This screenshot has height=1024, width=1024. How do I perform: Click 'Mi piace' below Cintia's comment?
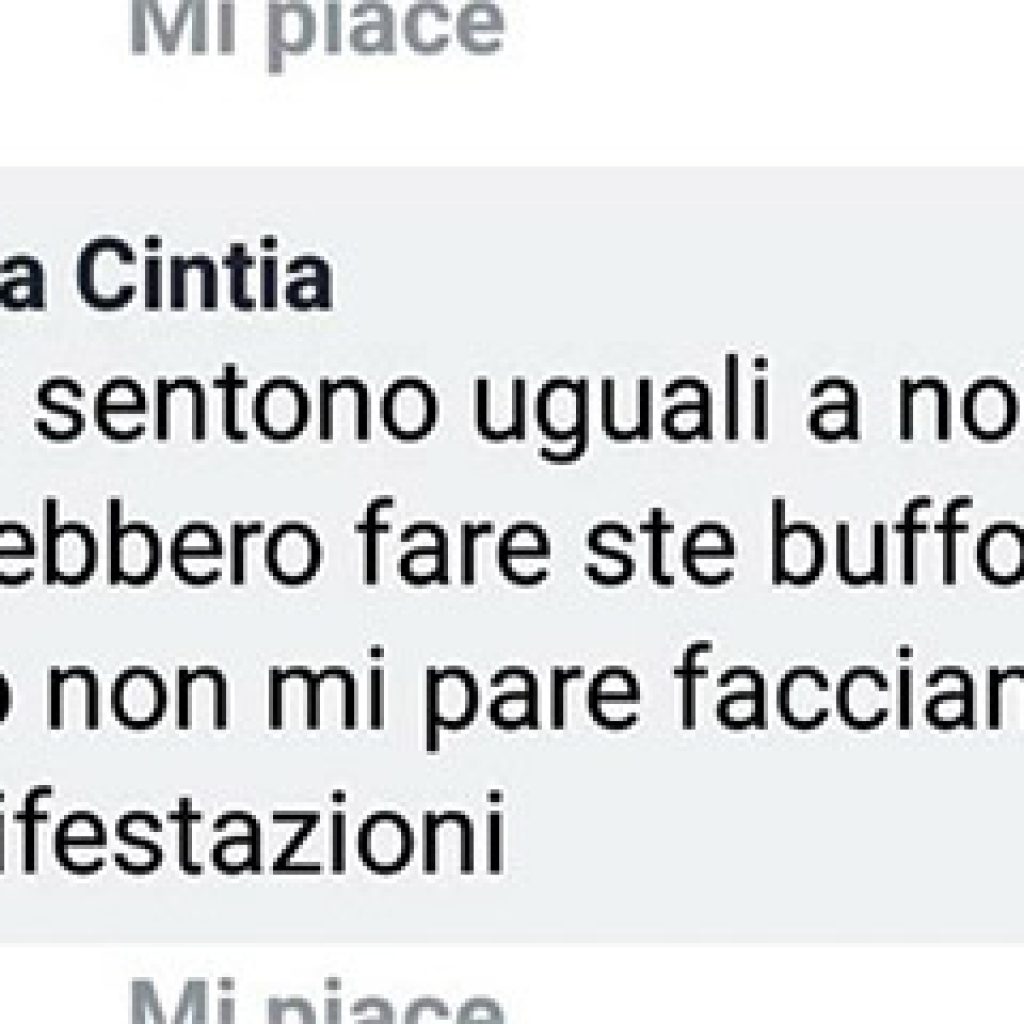tap(317, 1000)
